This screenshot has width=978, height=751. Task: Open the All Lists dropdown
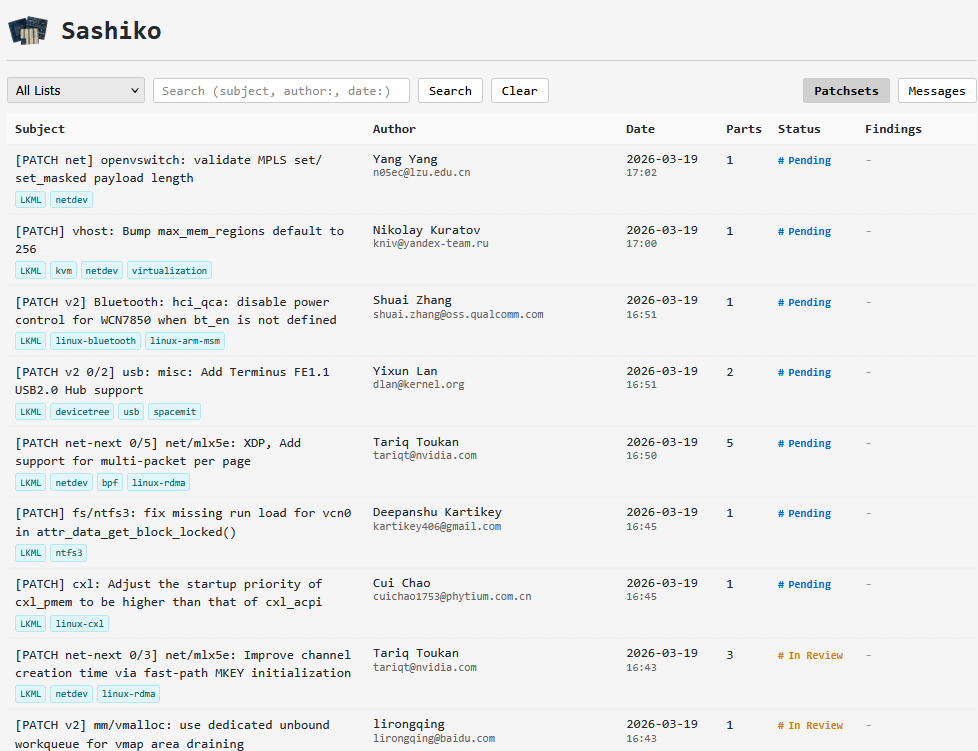pyautogui.click(x=76, y=90)
